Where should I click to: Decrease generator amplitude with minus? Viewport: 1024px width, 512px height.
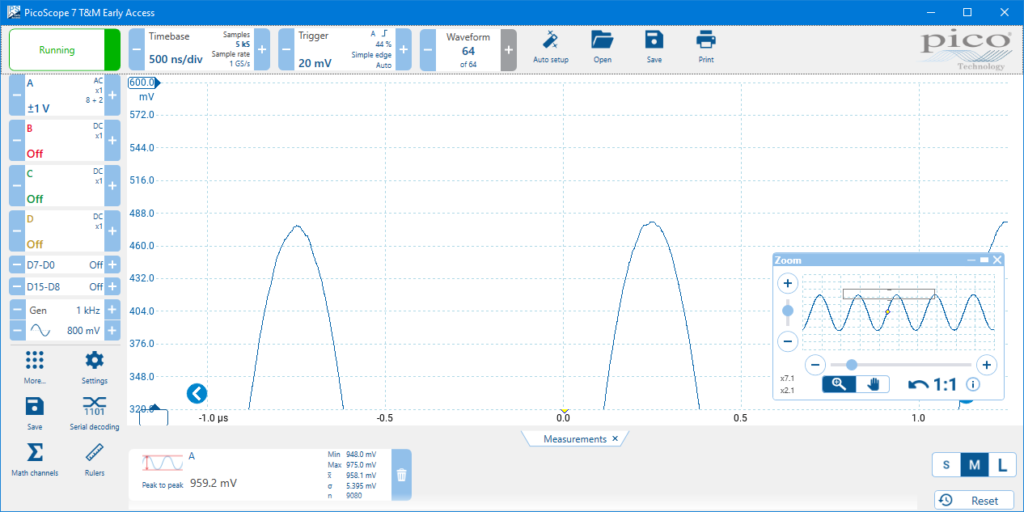[x=17, y=330]
